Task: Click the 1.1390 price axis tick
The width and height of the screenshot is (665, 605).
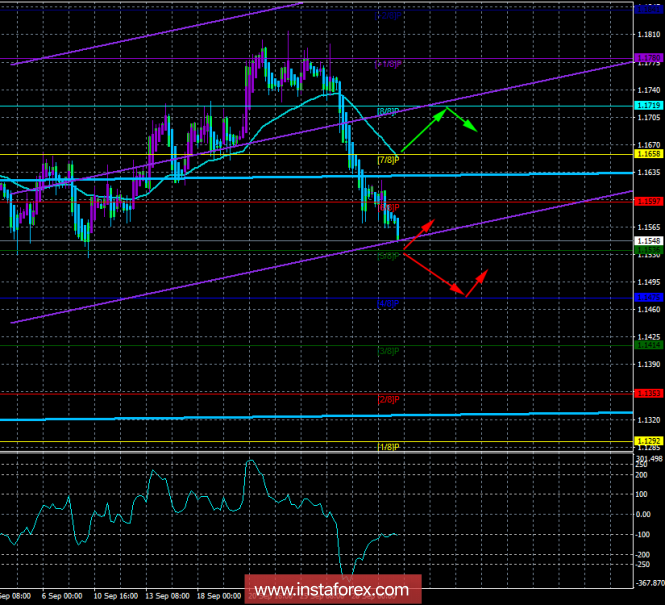Action: (x=649, y=365)
